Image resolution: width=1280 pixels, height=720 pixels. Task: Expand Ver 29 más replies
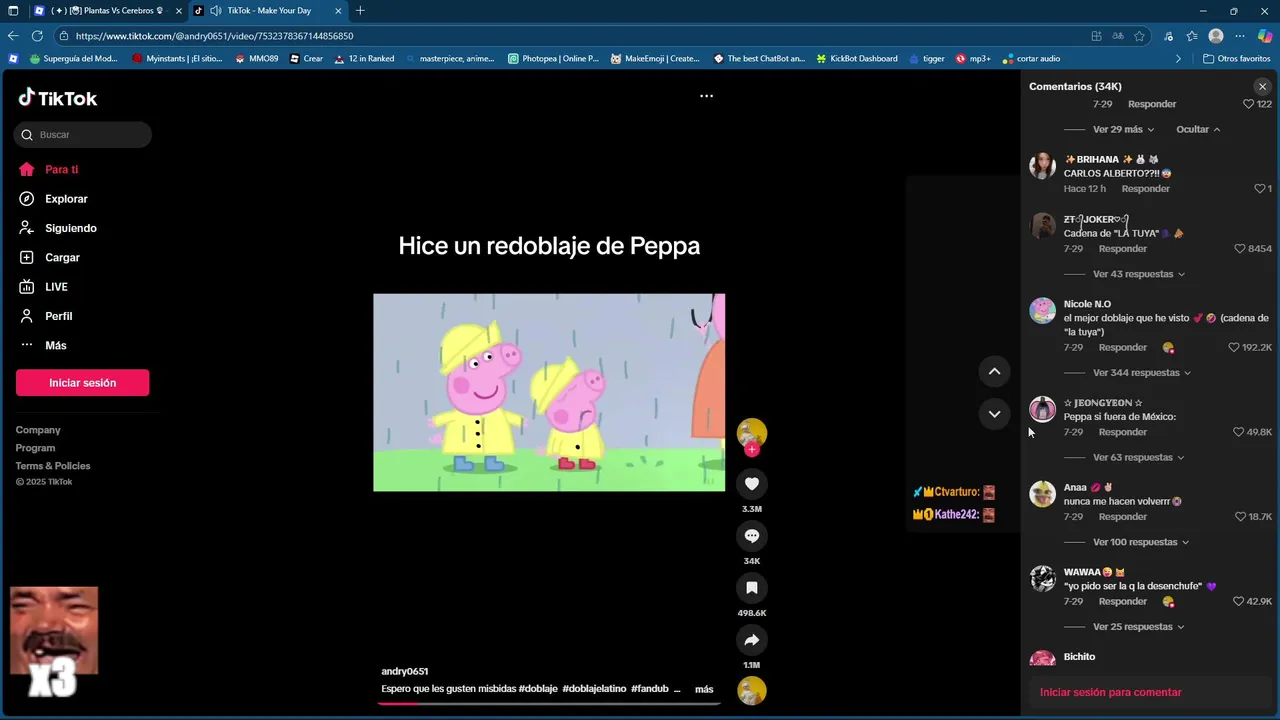[x=1123, y=129]
